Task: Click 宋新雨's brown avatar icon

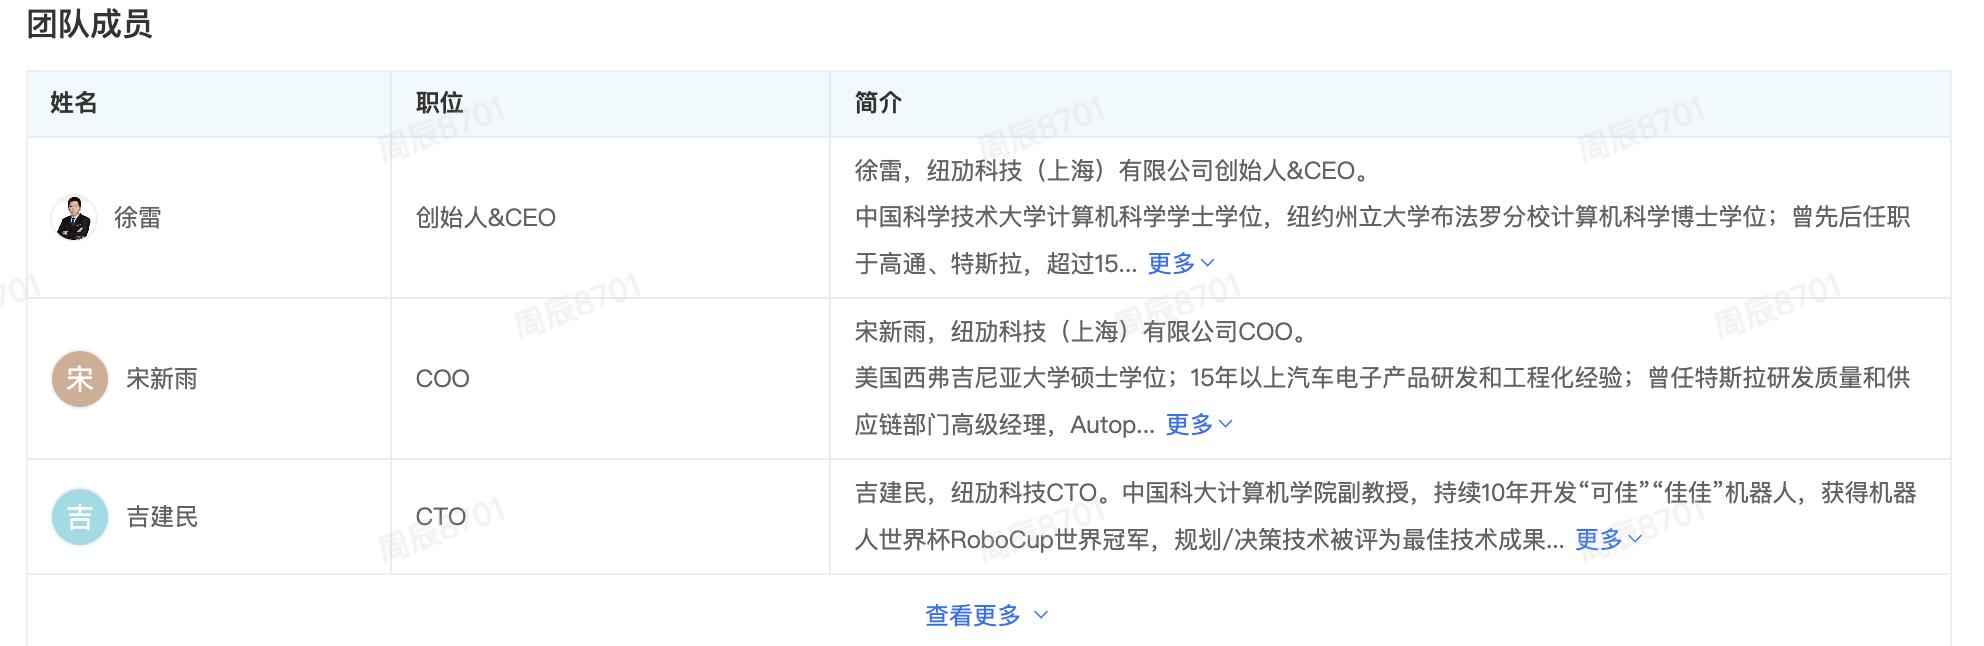Action: coord(80,379)
